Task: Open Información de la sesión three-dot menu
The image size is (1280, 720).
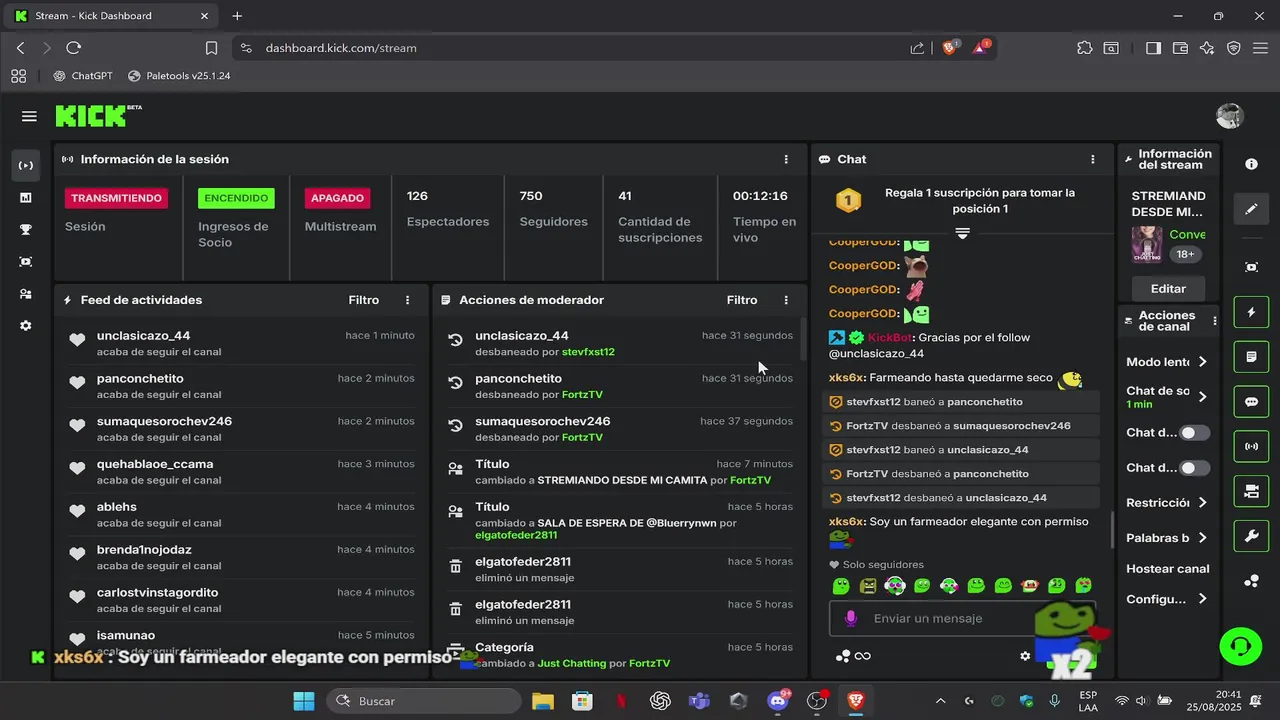Action: 786,159
